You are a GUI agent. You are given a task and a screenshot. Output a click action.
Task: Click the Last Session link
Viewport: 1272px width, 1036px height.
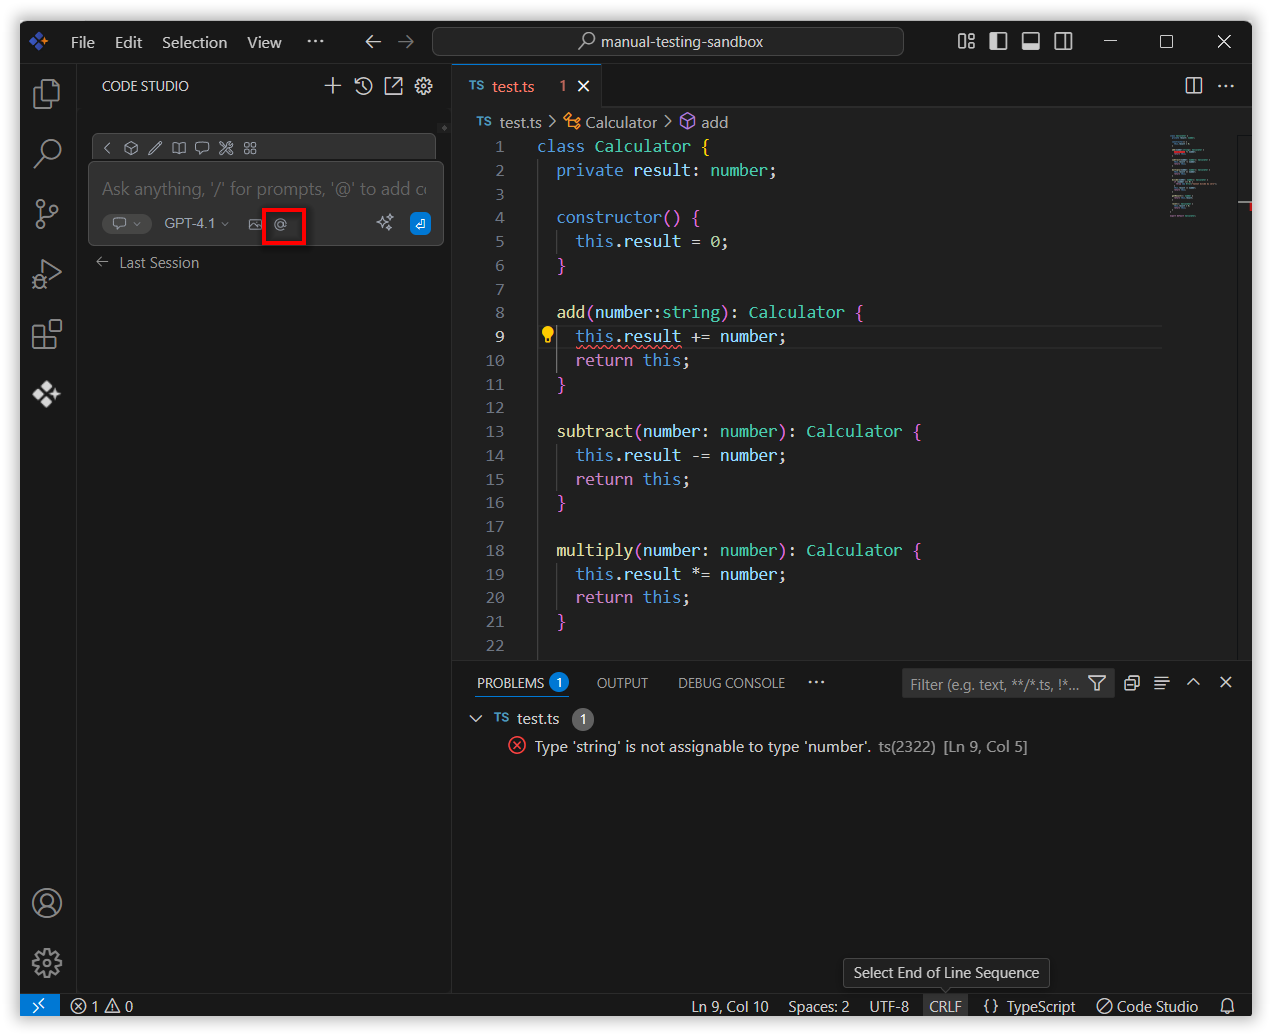(158, 262)
